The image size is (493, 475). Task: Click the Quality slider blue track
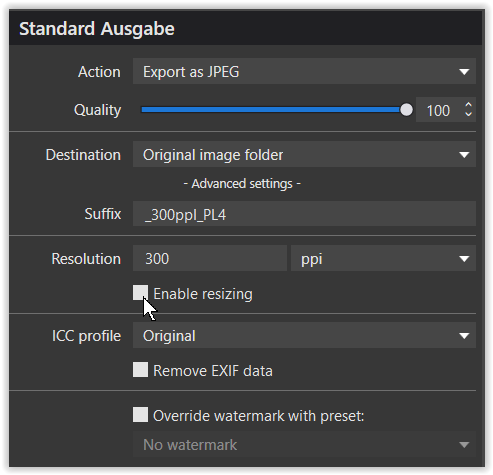click(271, 110)
